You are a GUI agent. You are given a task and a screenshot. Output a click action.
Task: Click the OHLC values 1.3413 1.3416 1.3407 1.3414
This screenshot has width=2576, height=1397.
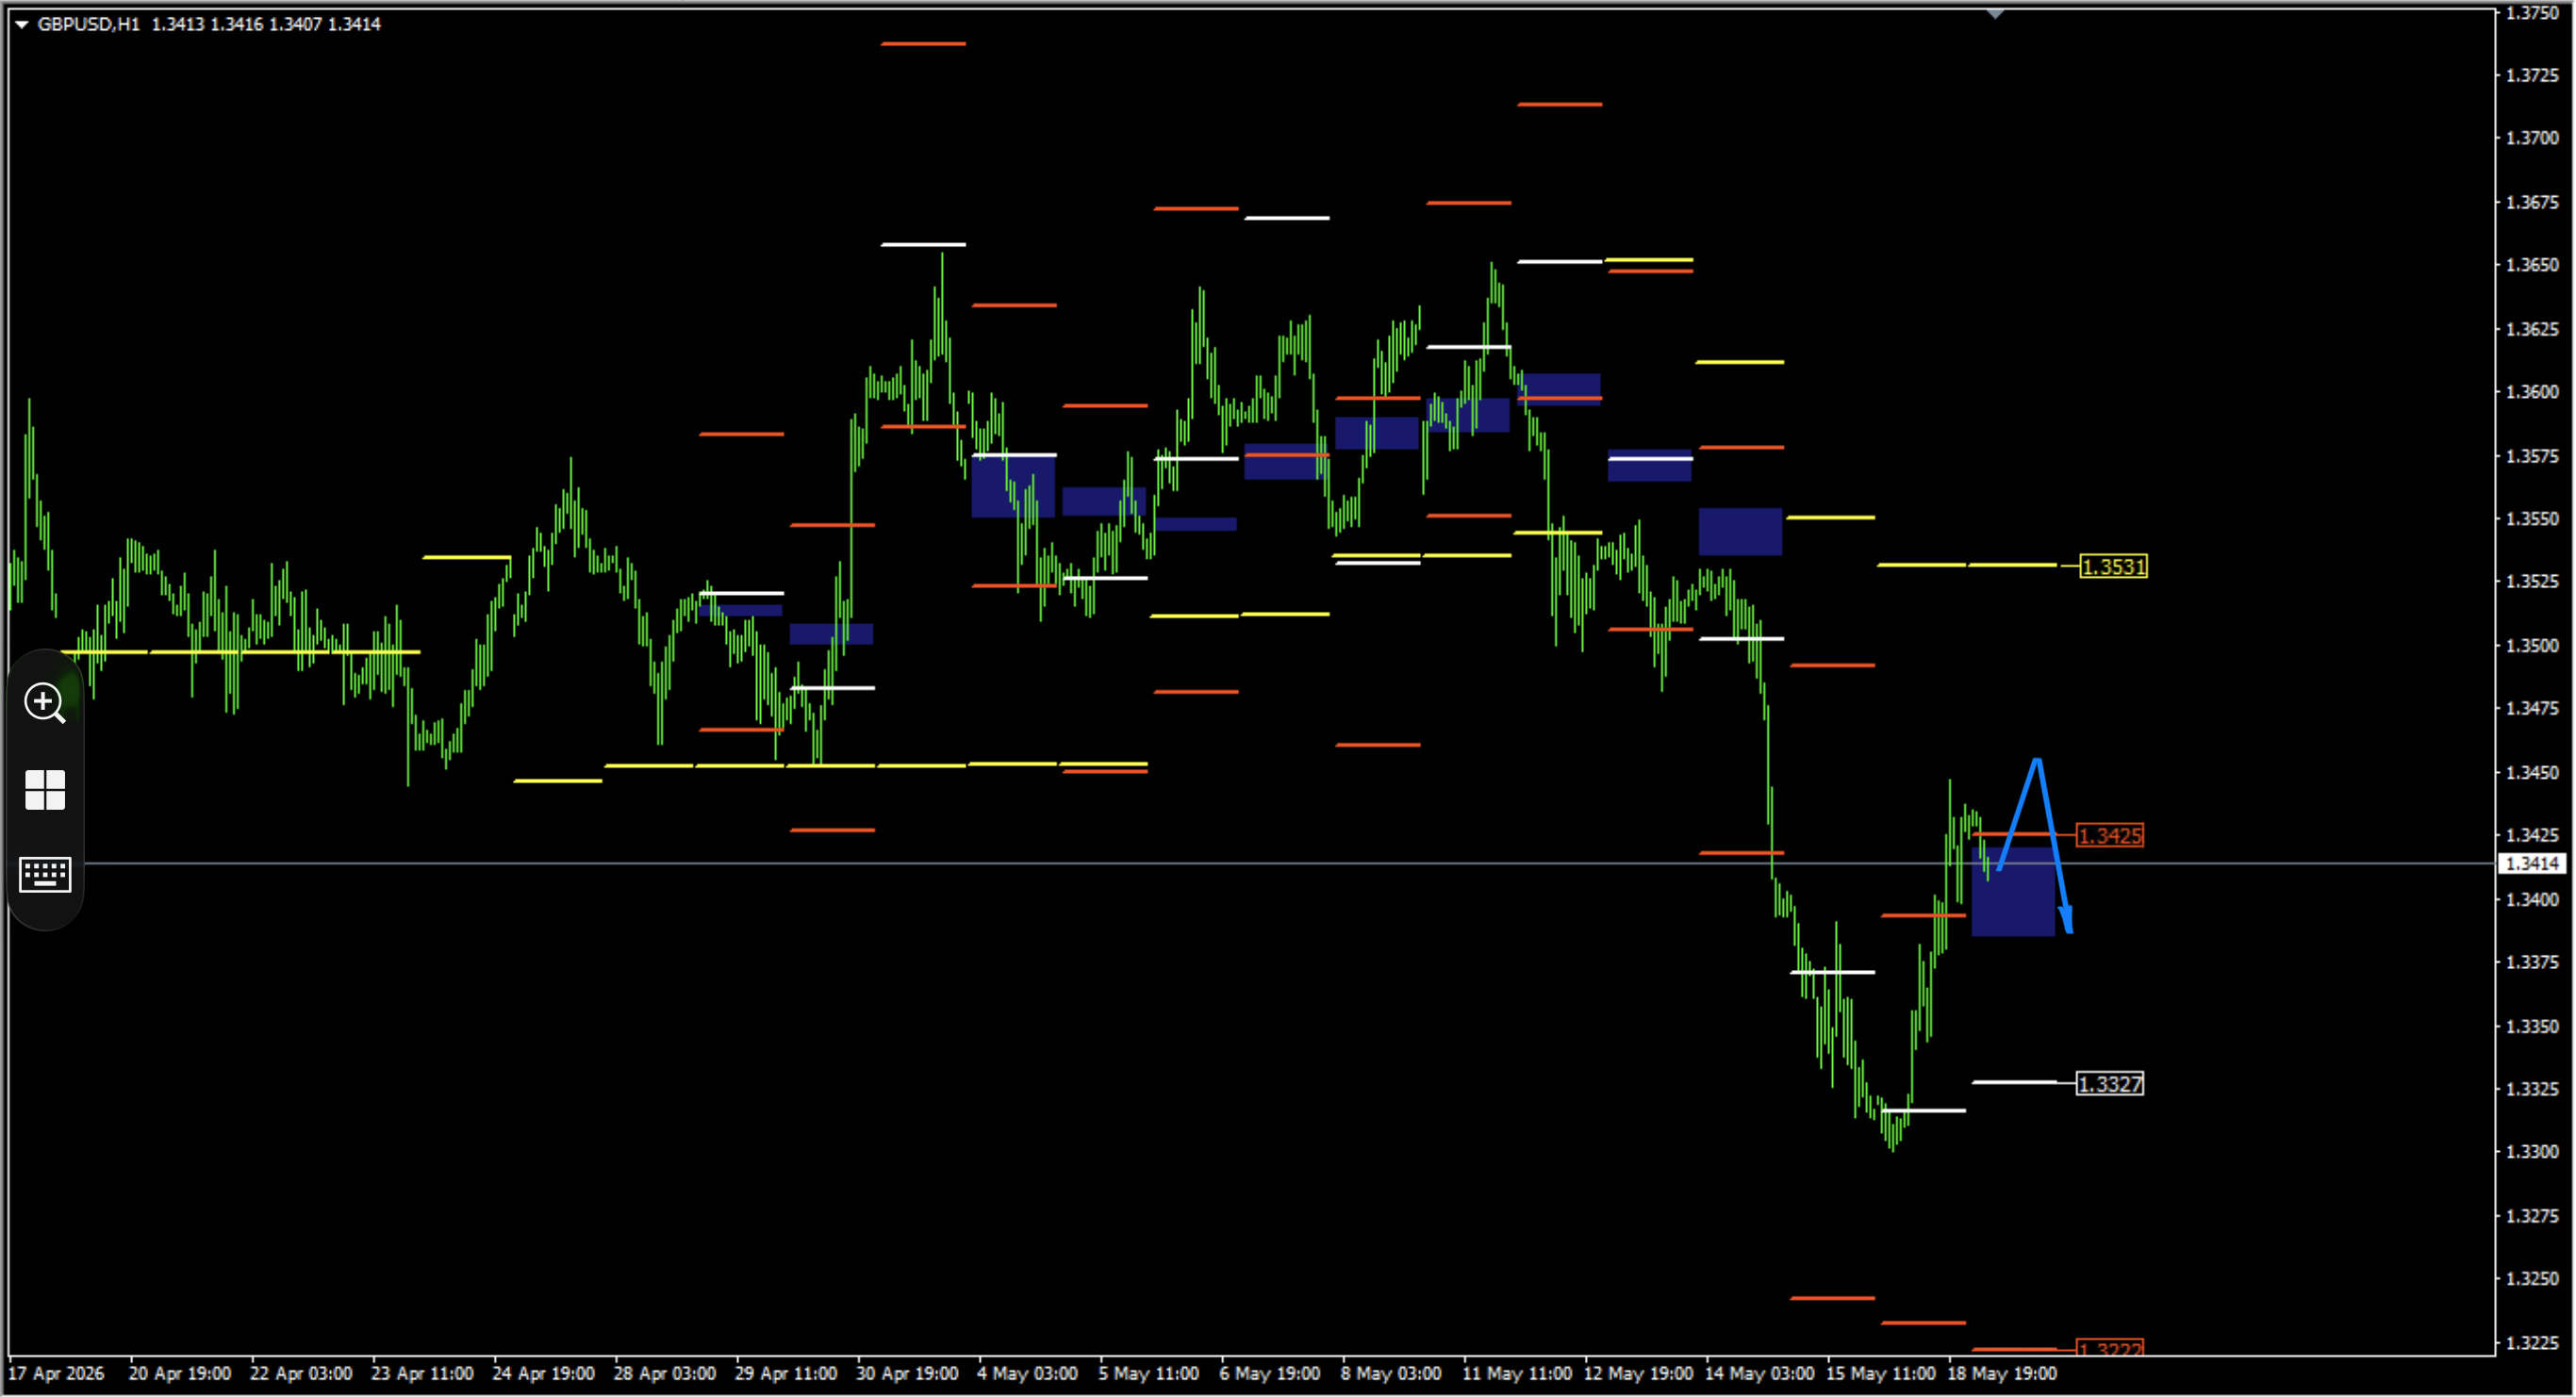pyautogui.click(x=266, y=24)
